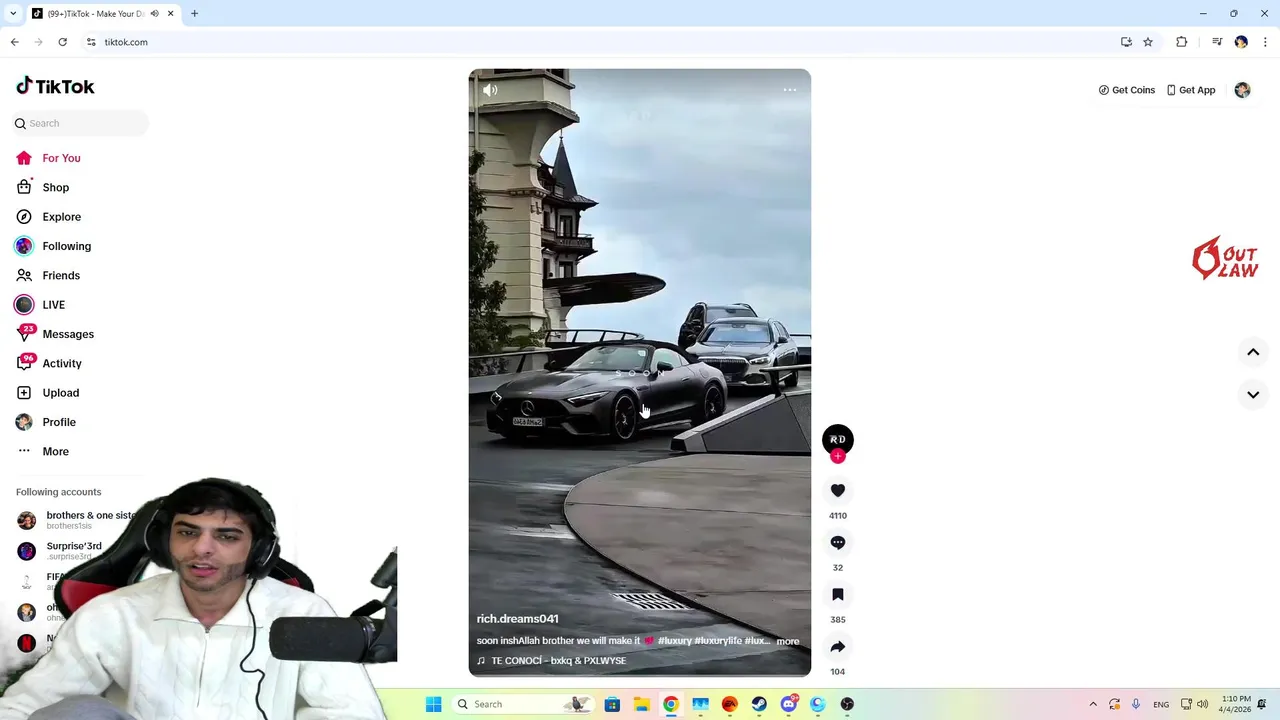Follow creator via the red plus badge
Image resolution: width=1280 pixels, height=720 pixels.
[838, 456]
